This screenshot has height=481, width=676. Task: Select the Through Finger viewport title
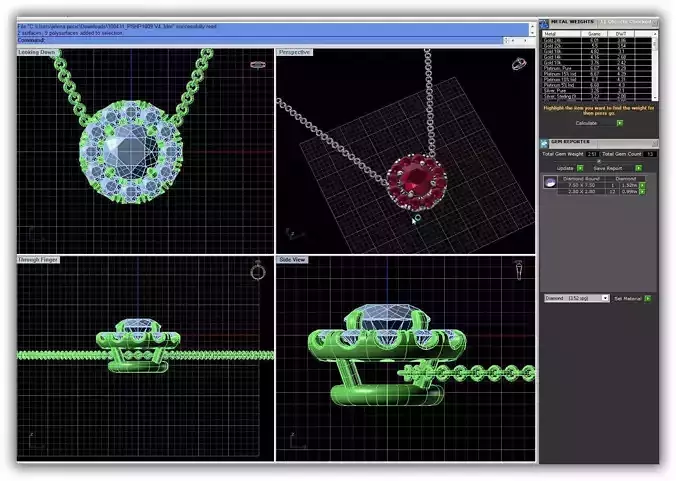(x=38, y=260)
